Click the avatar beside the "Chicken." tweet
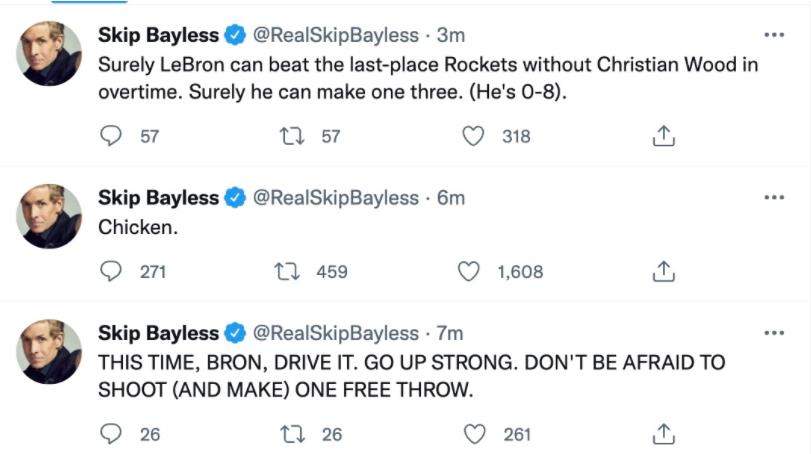The image size is (811, 454). [50, 215]
